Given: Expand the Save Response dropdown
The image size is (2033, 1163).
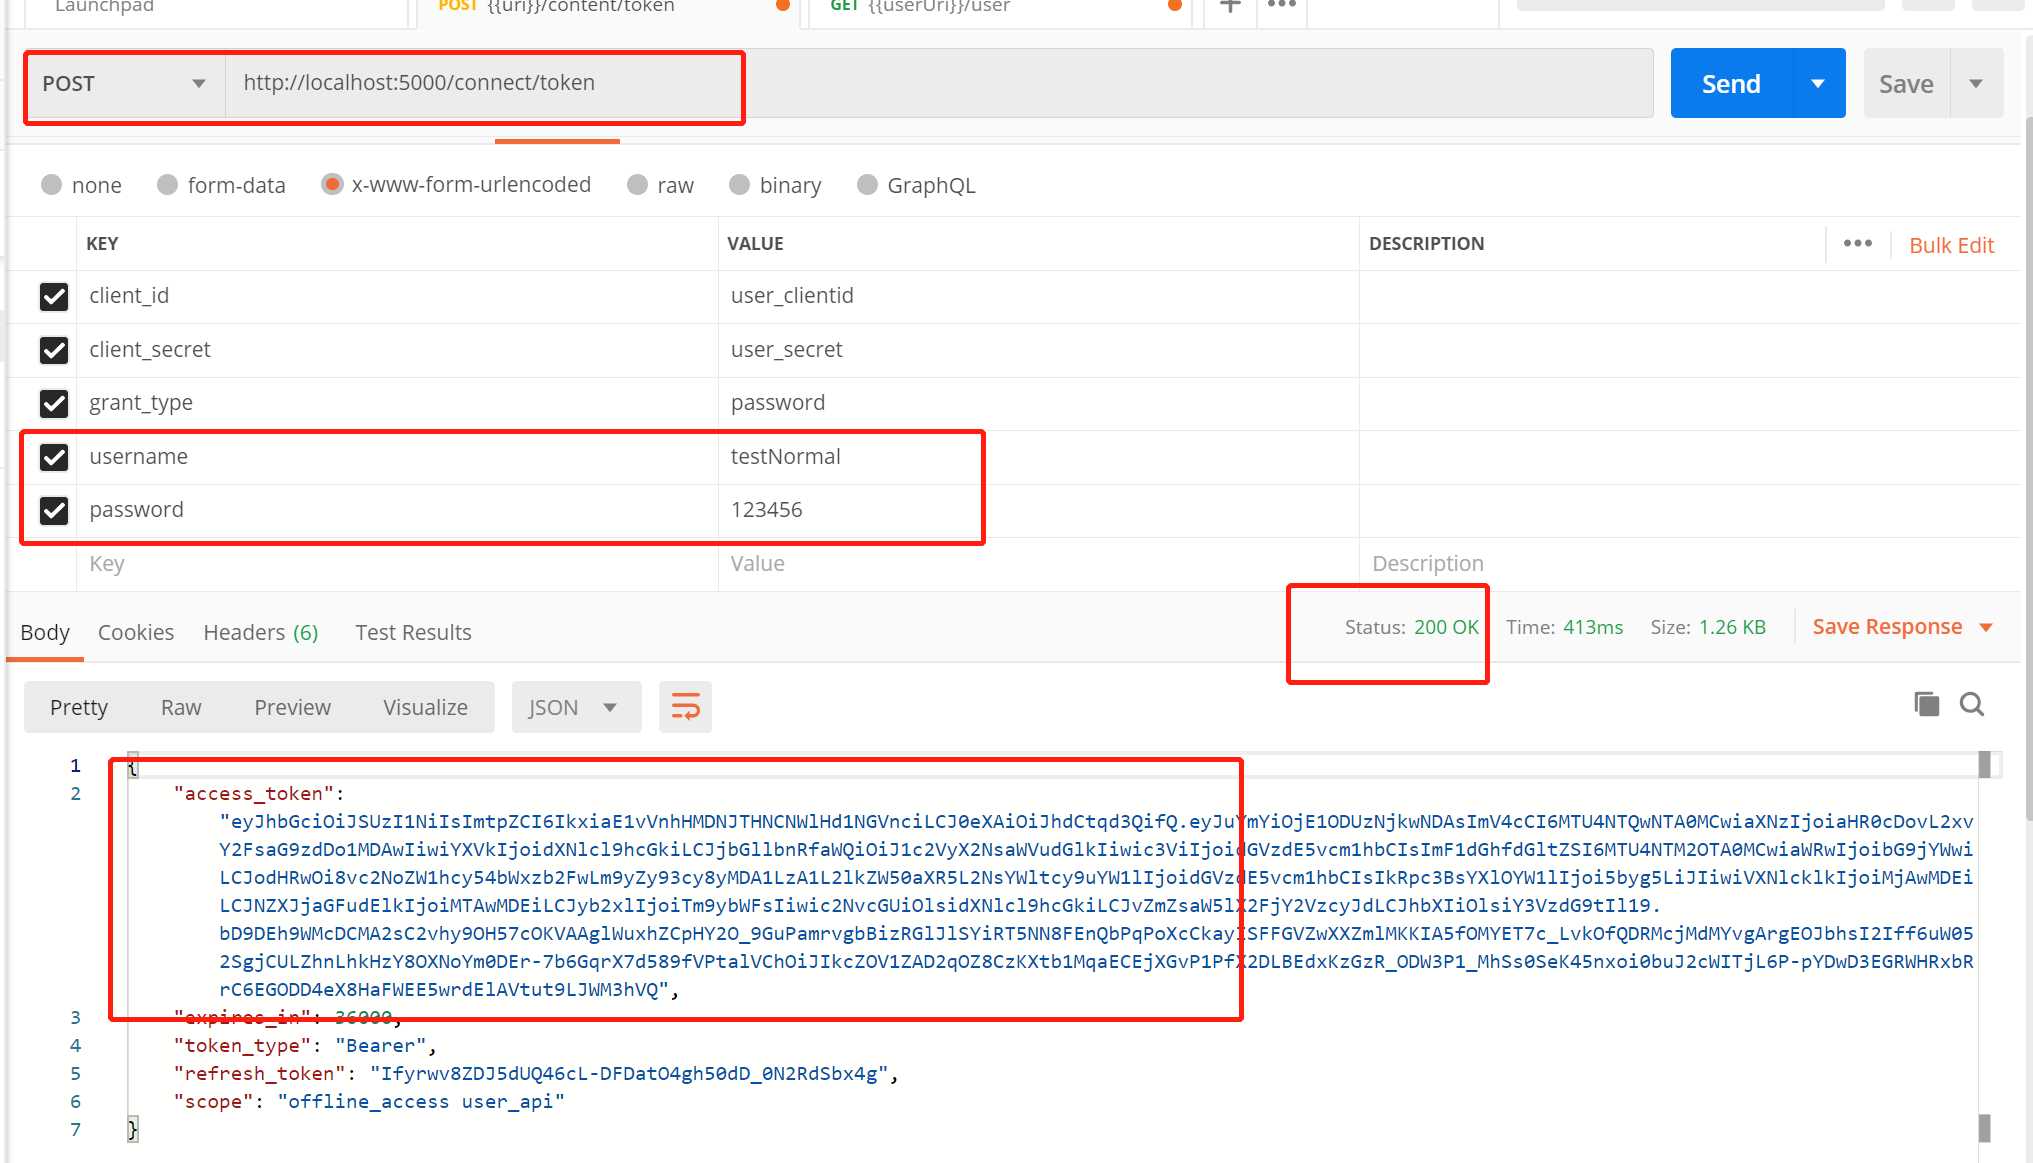Looking at the screenshot, I should click(x=1986, y=627).
